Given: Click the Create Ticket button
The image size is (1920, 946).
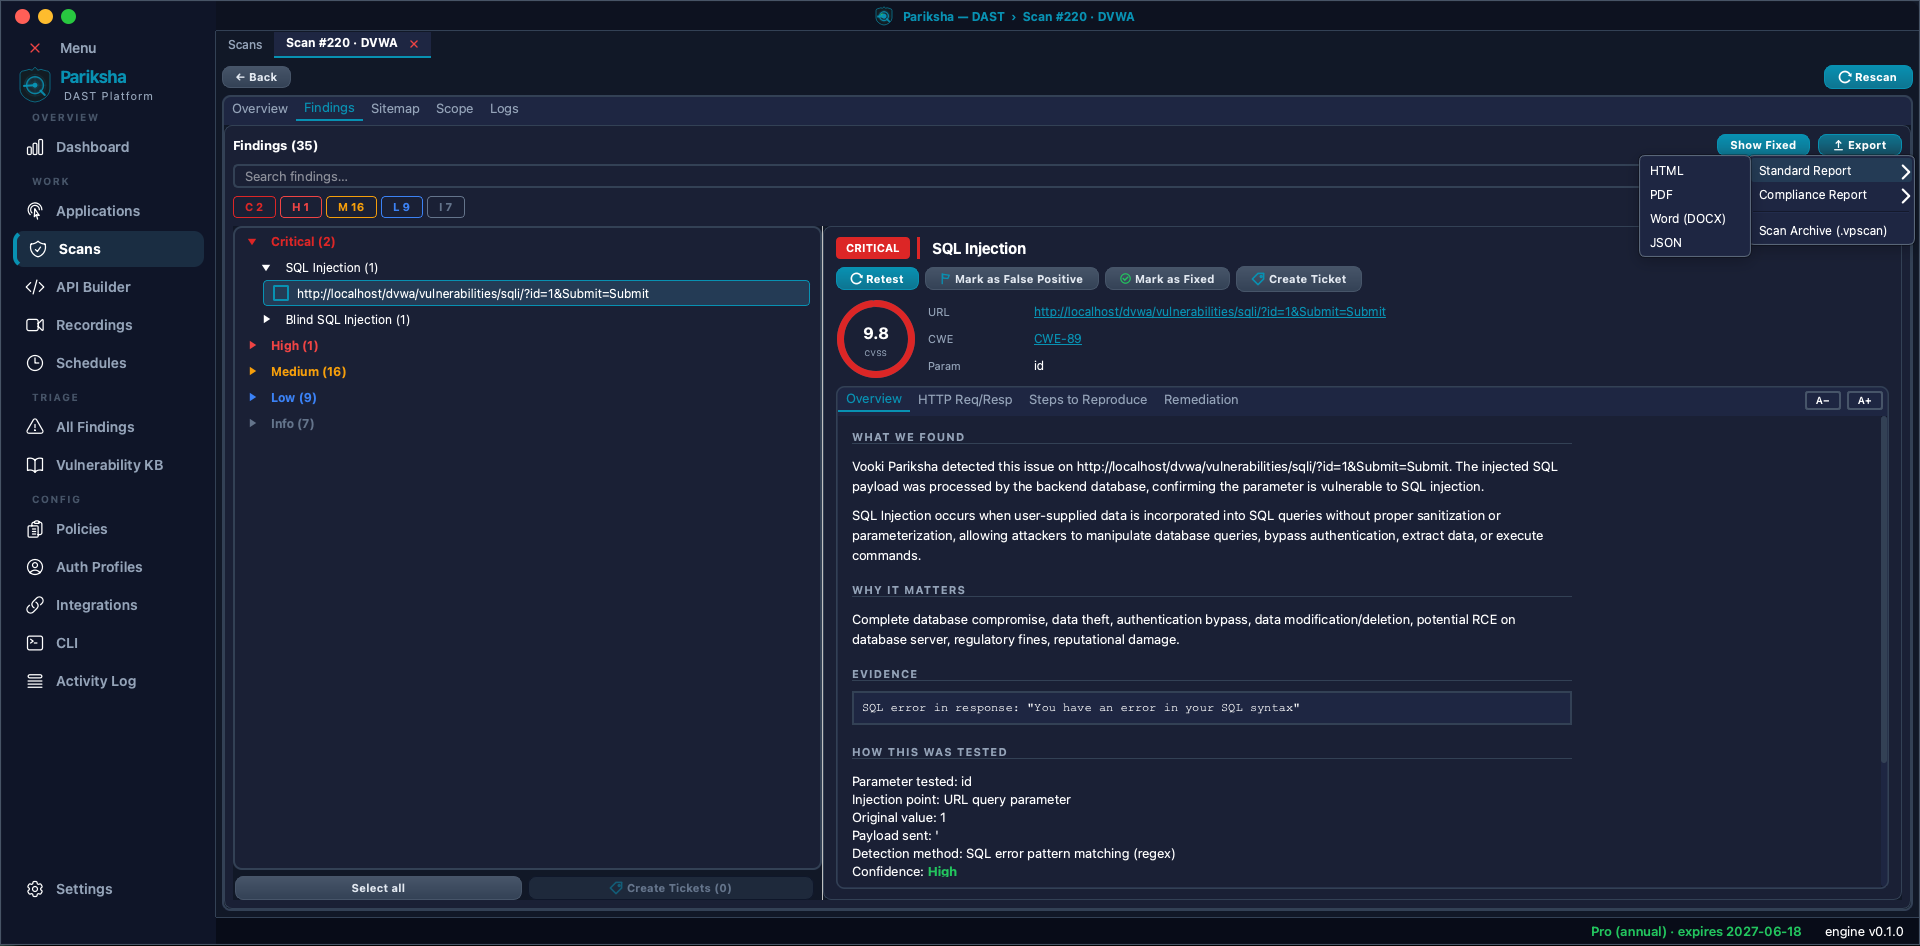Looking at the screenshot, I should [x=1298, y=279].
